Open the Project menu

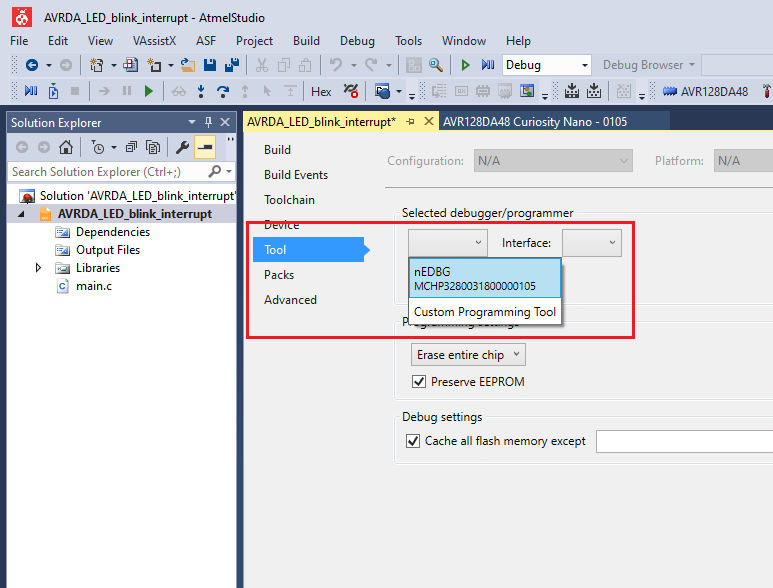pyautogui.click(x=254, y=41)
